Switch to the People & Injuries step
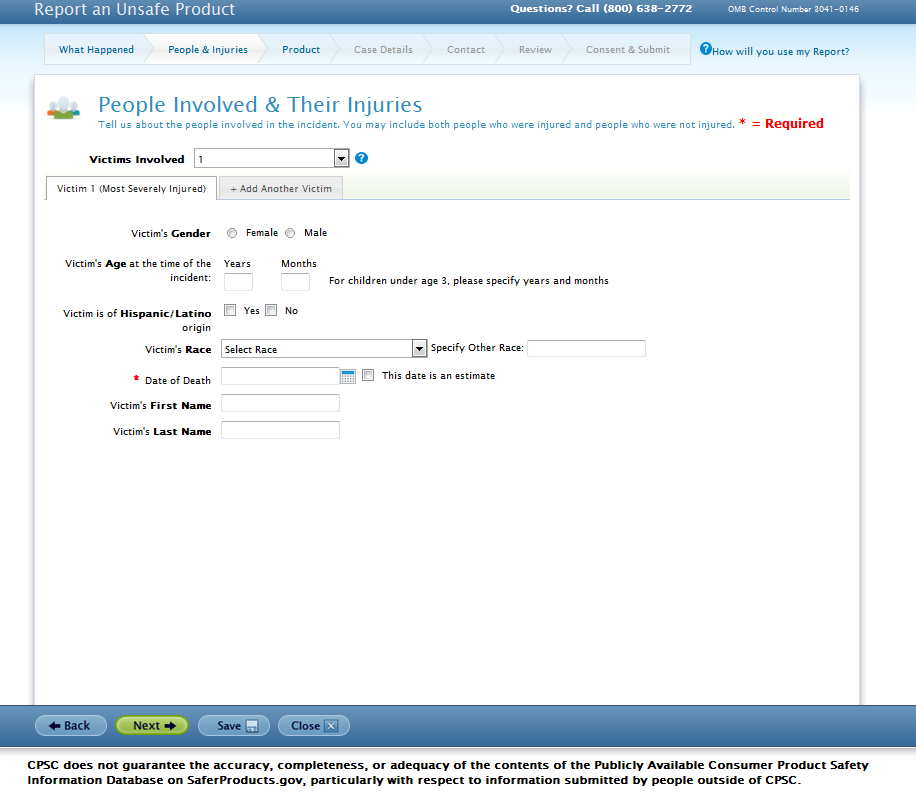Screen dimensions: 916x812 pos(208,50)
